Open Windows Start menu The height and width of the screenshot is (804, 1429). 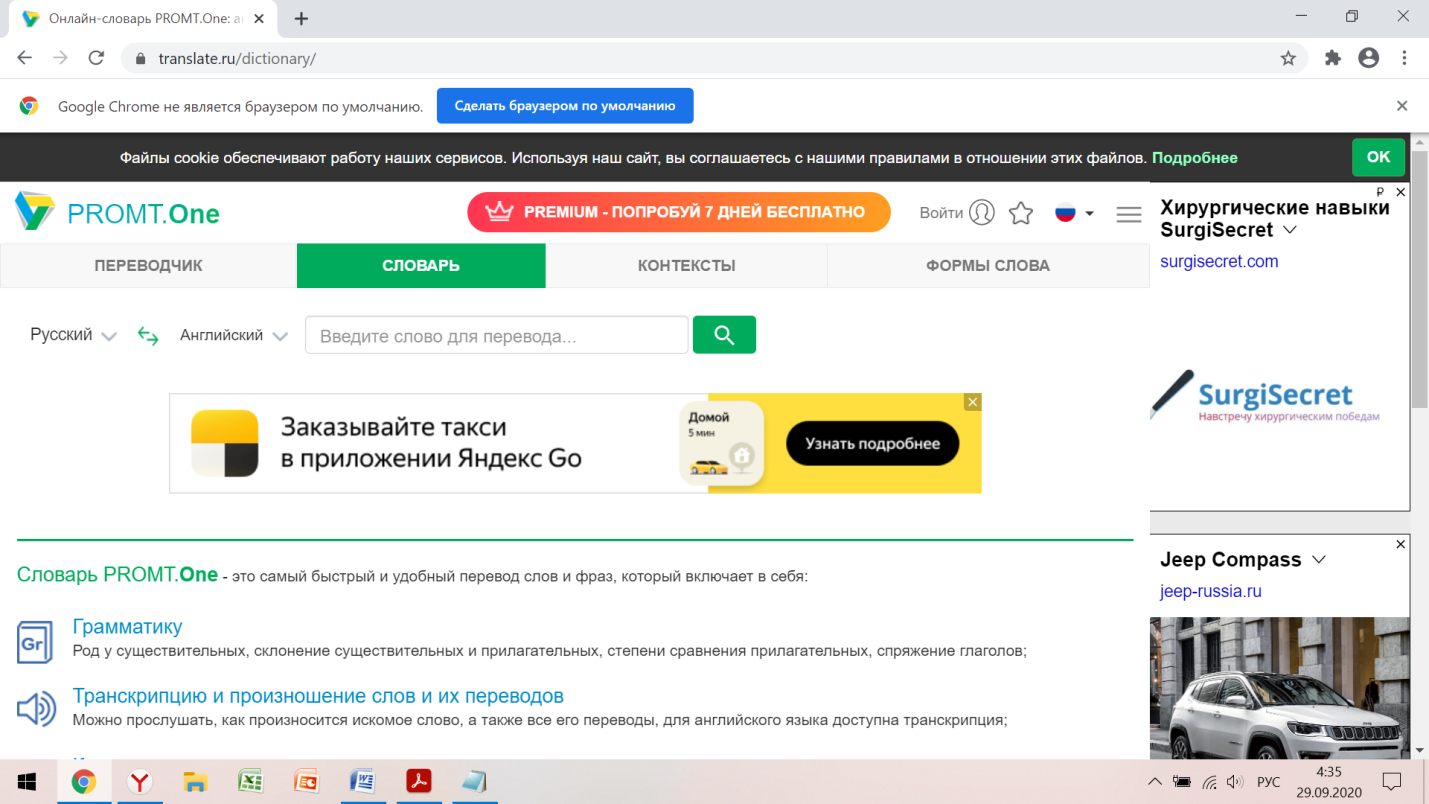pos(27,781)
